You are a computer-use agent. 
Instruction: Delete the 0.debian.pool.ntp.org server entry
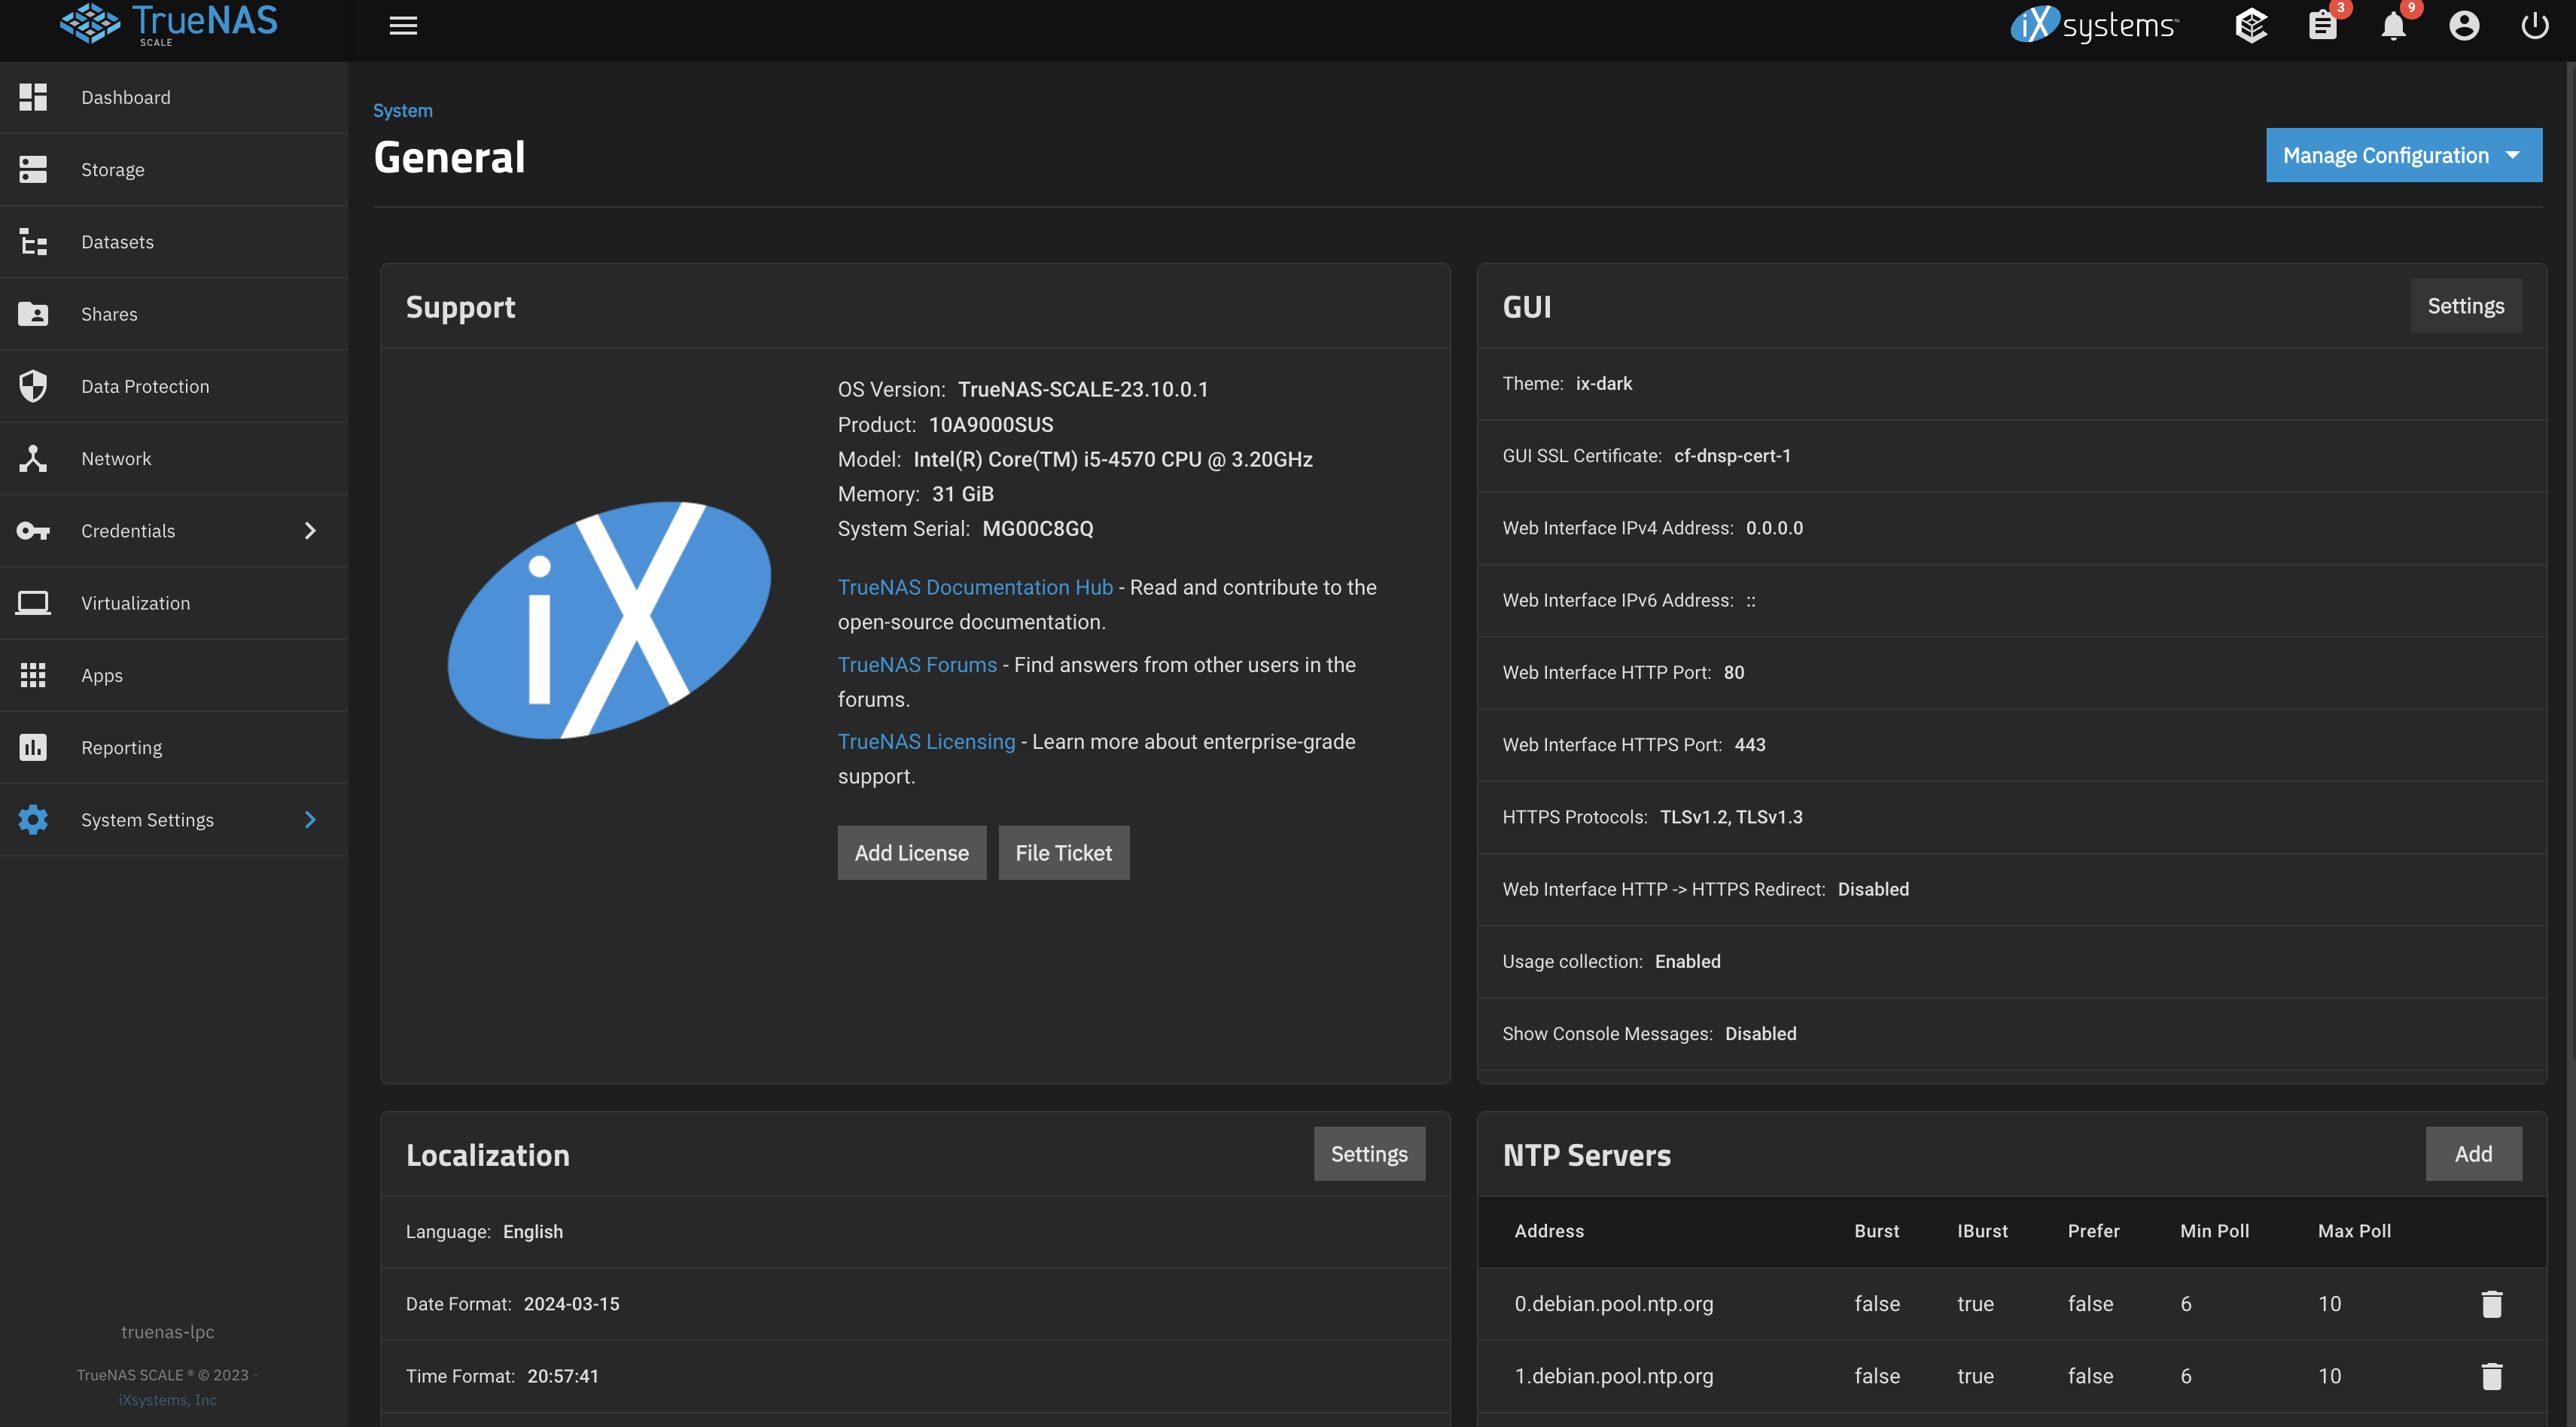(2491, 1304)
